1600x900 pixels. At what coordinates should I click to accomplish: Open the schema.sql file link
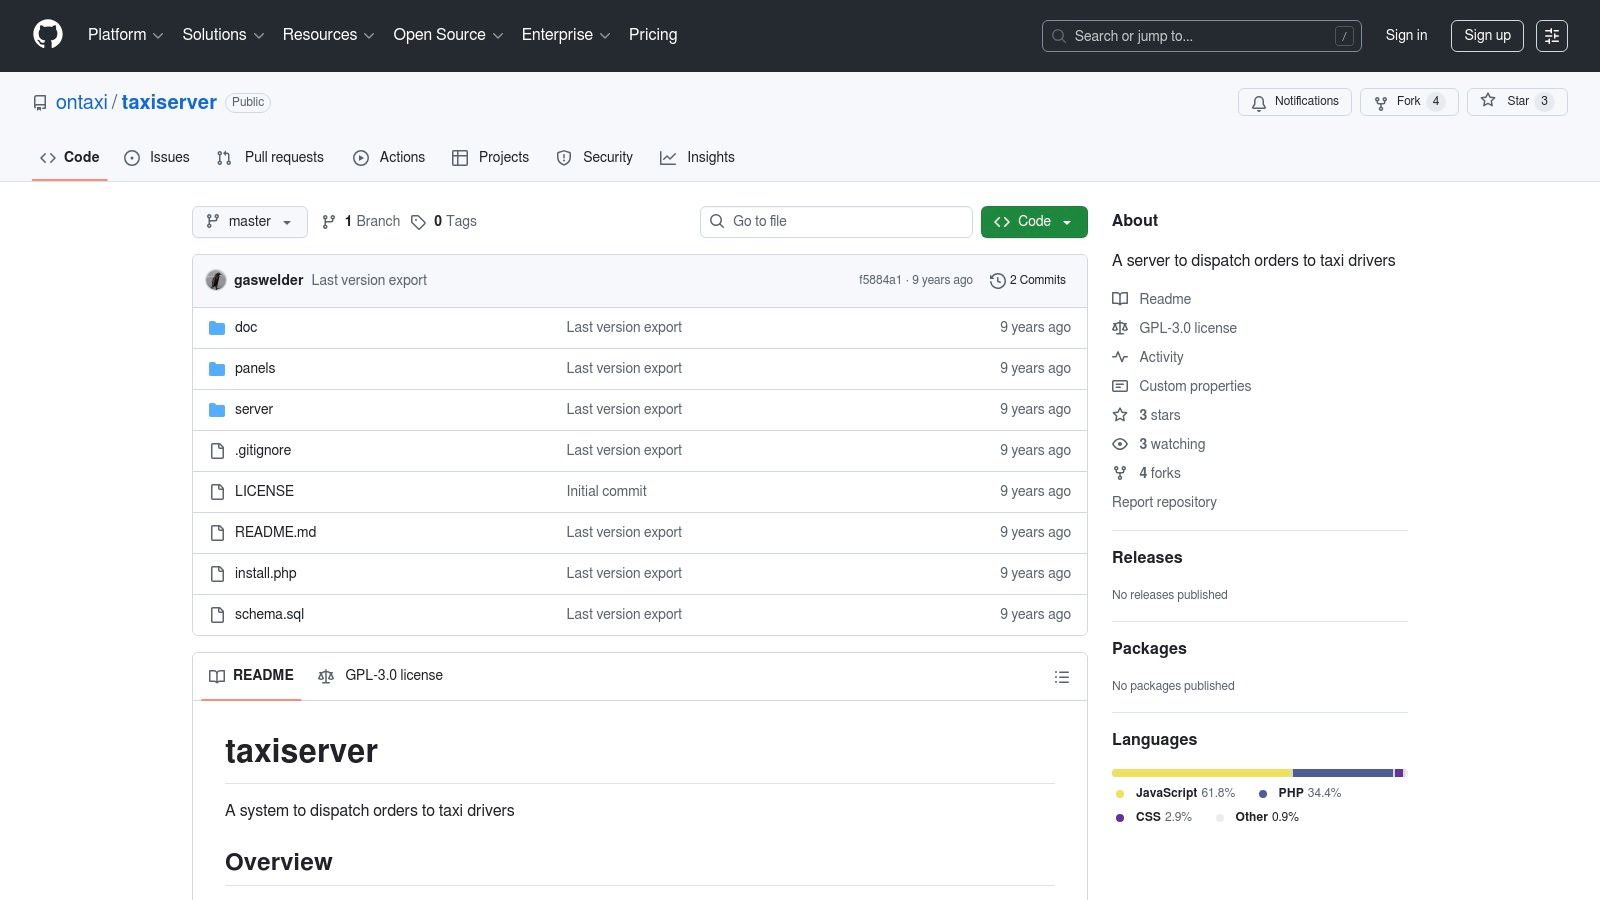tap(269, 614)
